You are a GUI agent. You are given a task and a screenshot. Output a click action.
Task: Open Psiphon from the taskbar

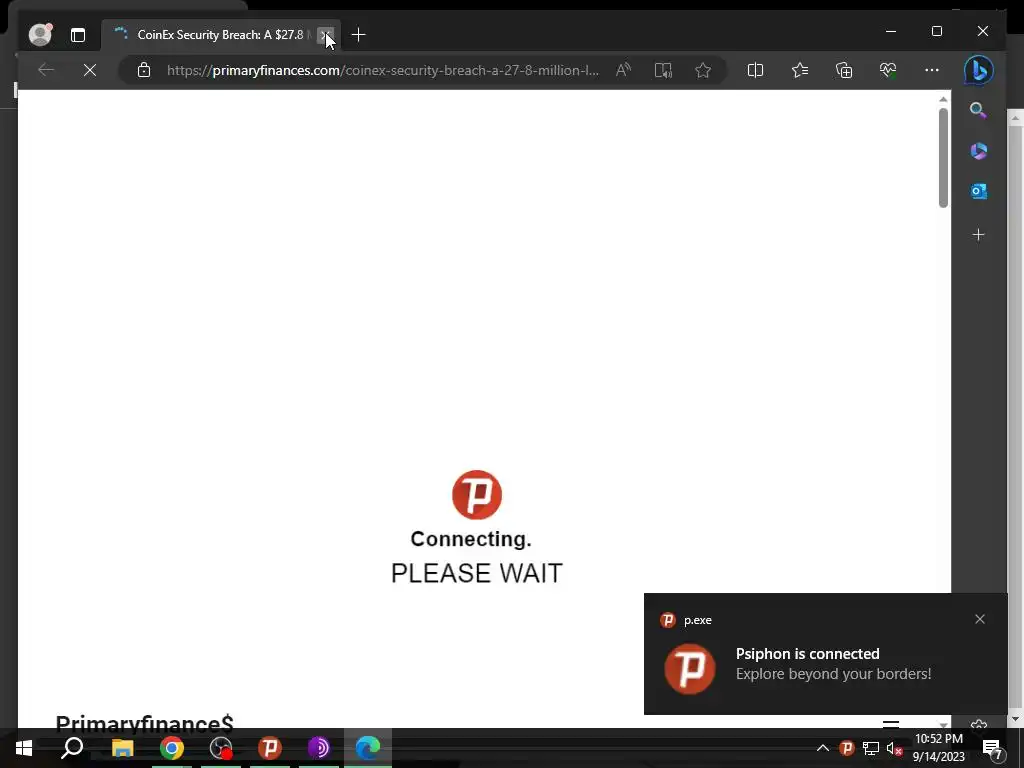point(270,748)
